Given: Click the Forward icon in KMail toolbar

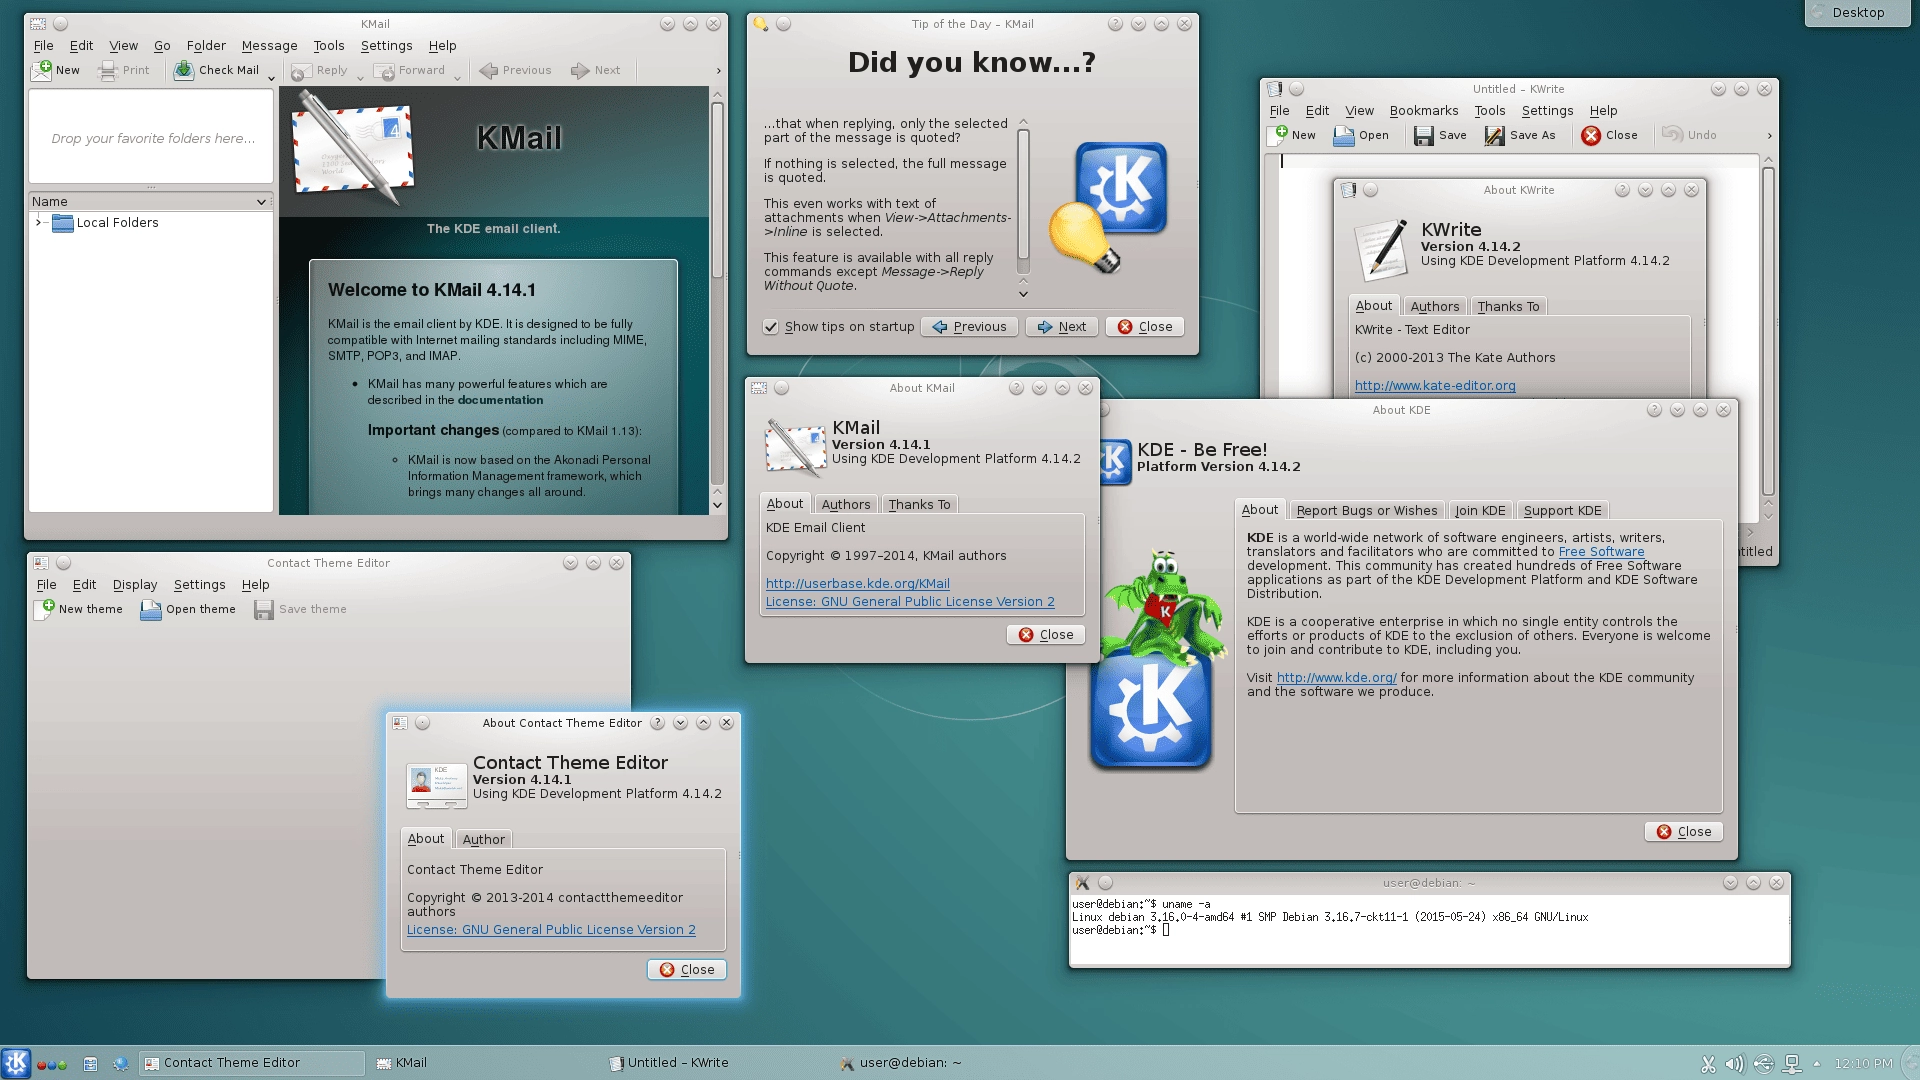Looking at the screenshot, I should [384, 71].
